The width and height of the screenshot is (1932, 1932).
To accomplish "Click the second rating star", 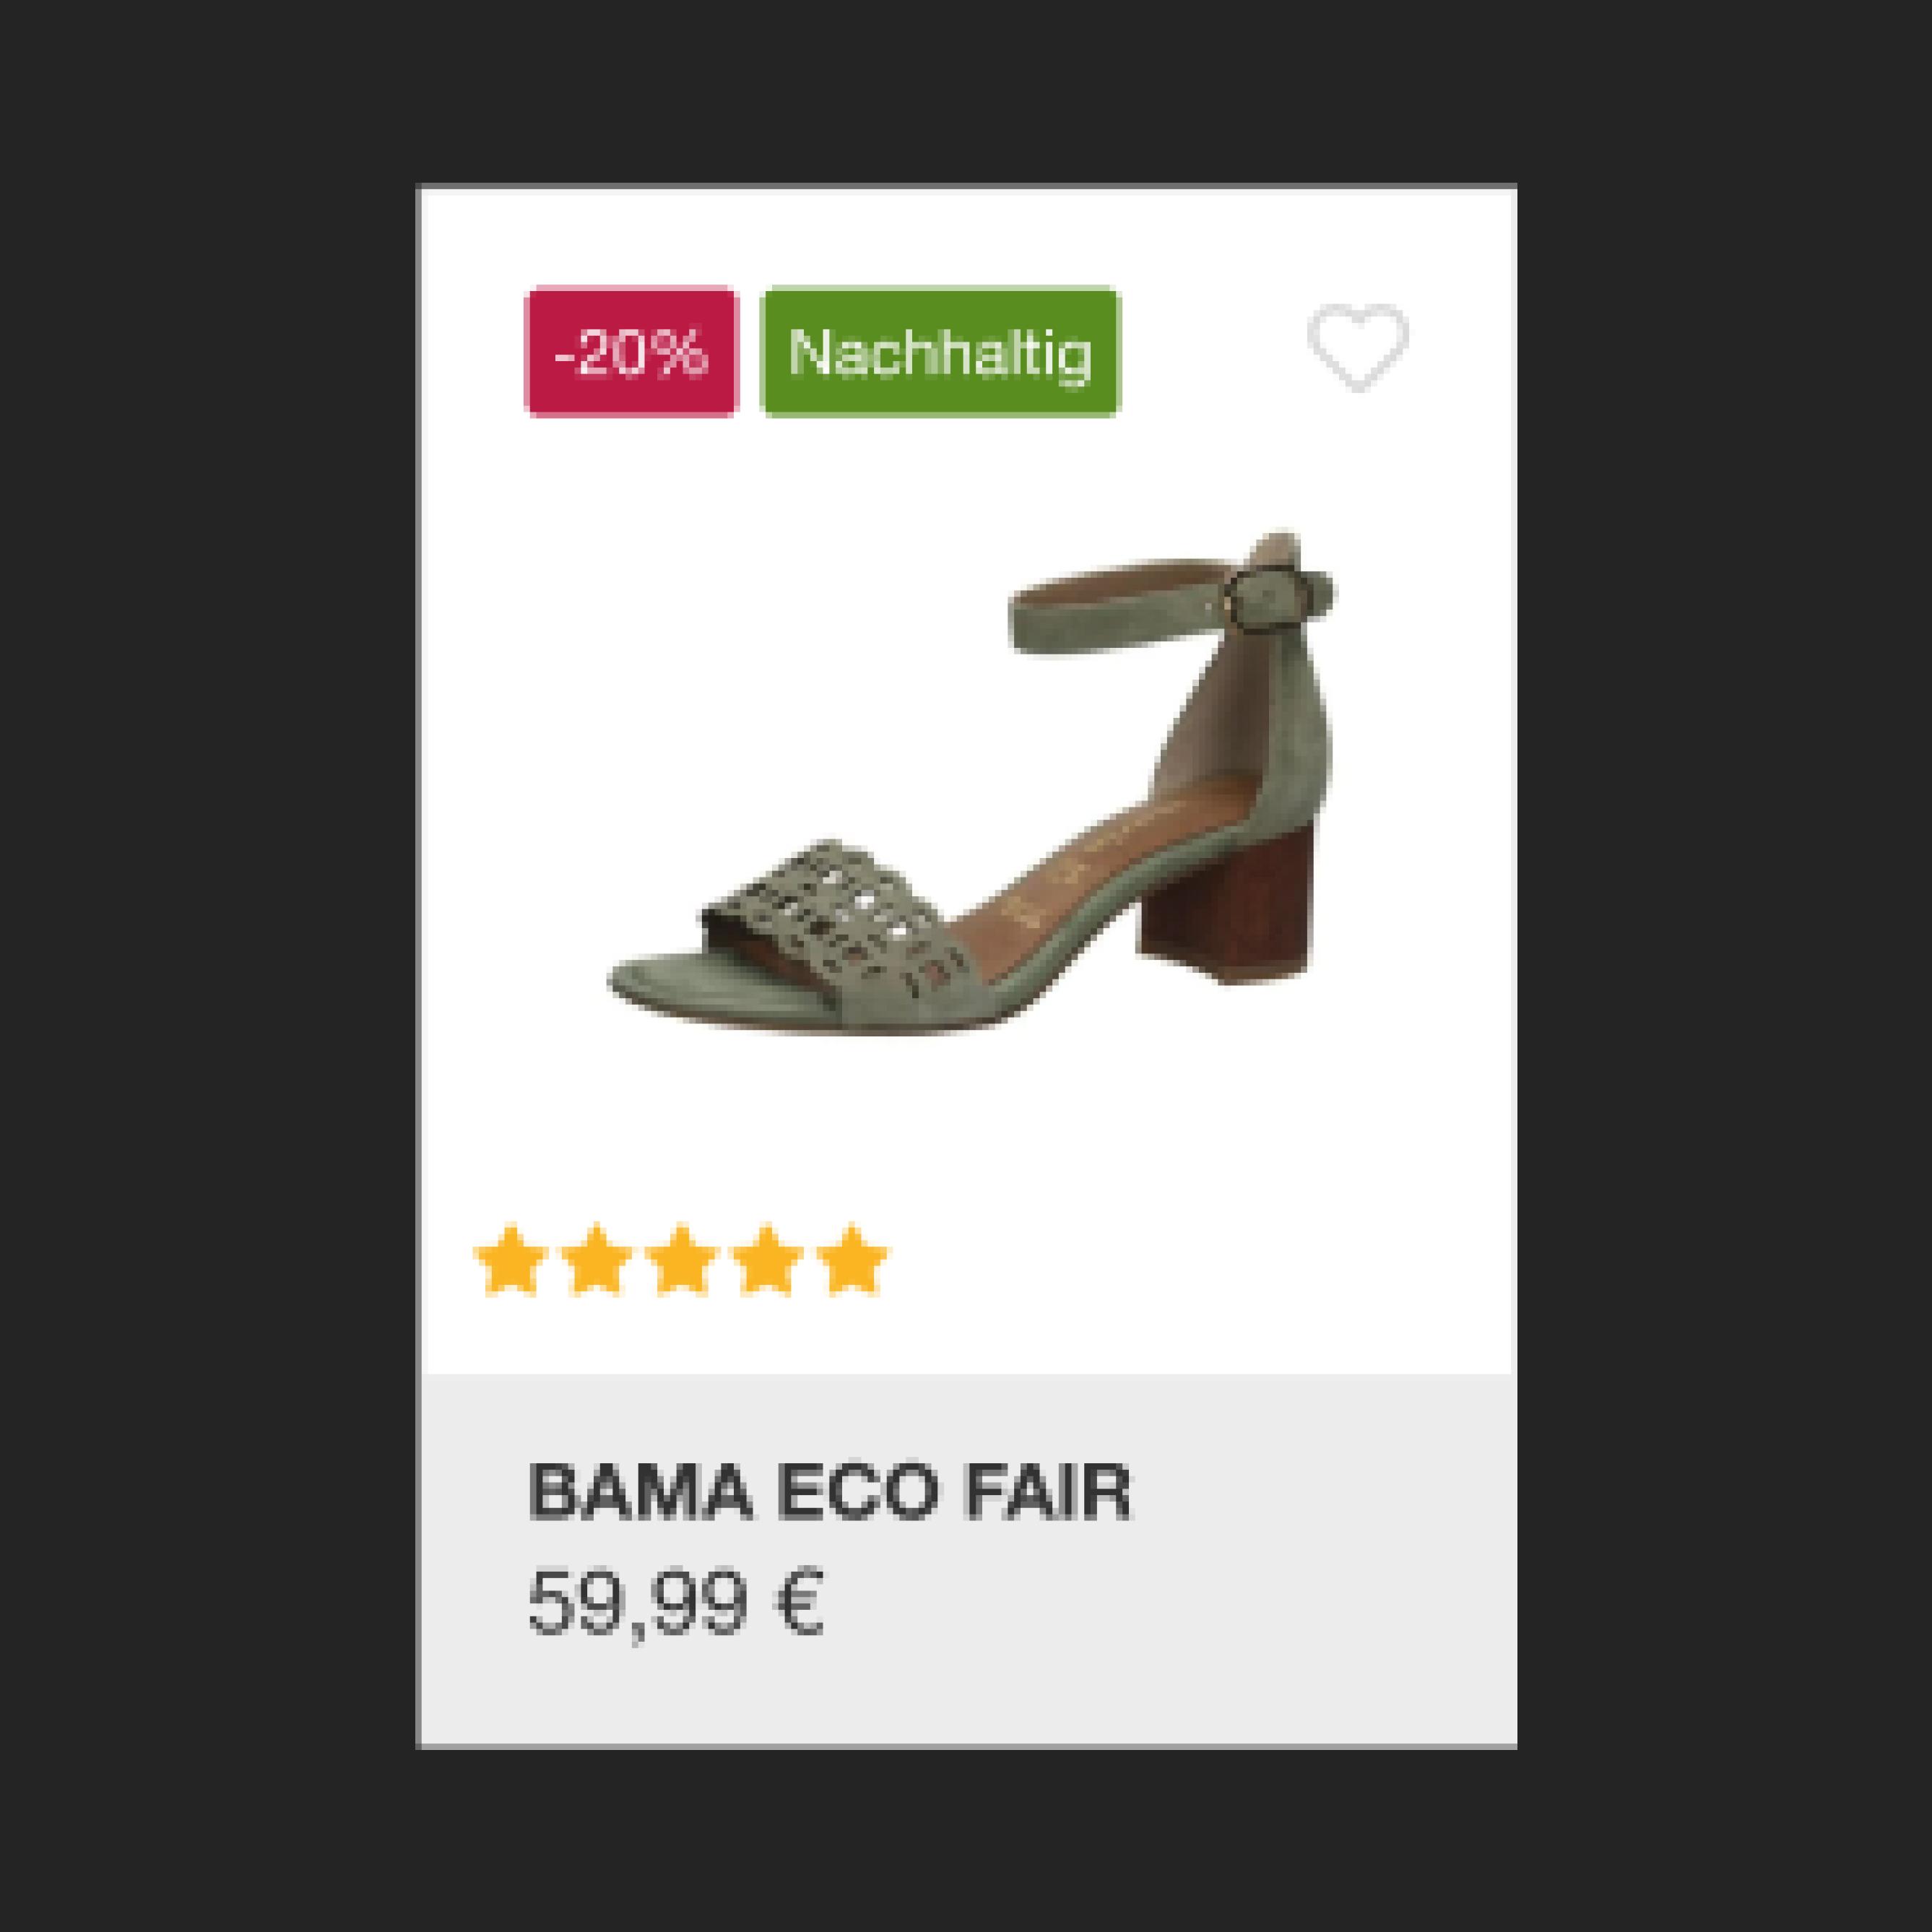I will pyautogui.click(x=596, y=1259).
